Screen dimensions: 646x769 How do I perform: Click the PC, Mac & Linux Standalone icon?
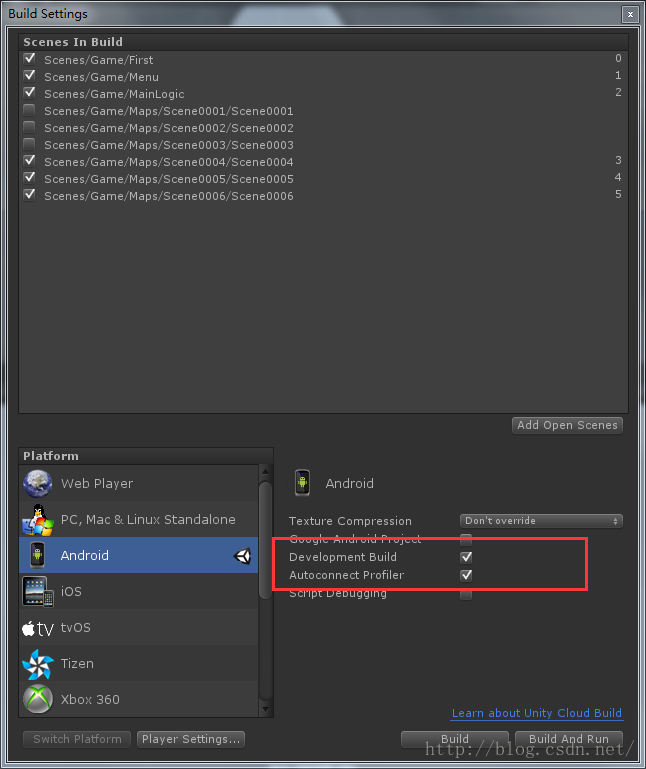coord(38,520)
